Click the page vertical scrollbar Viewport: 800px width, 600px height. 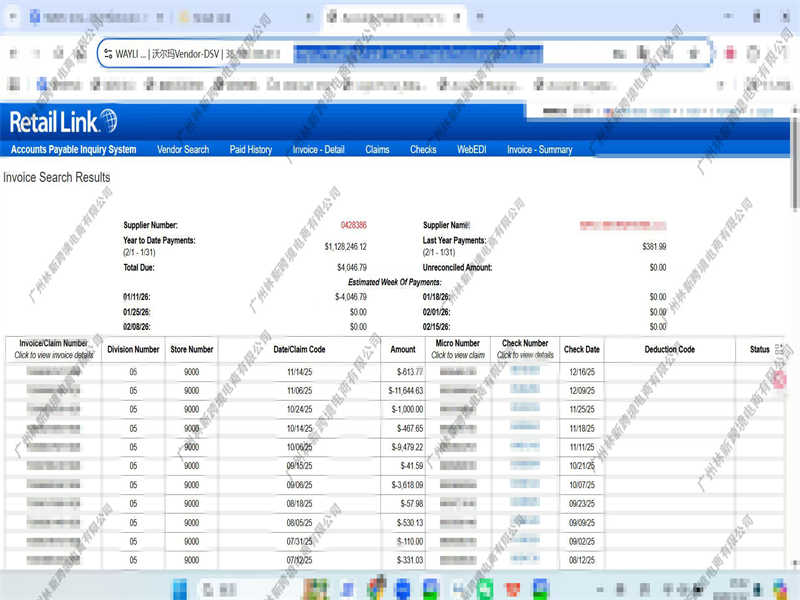(794, 163)
